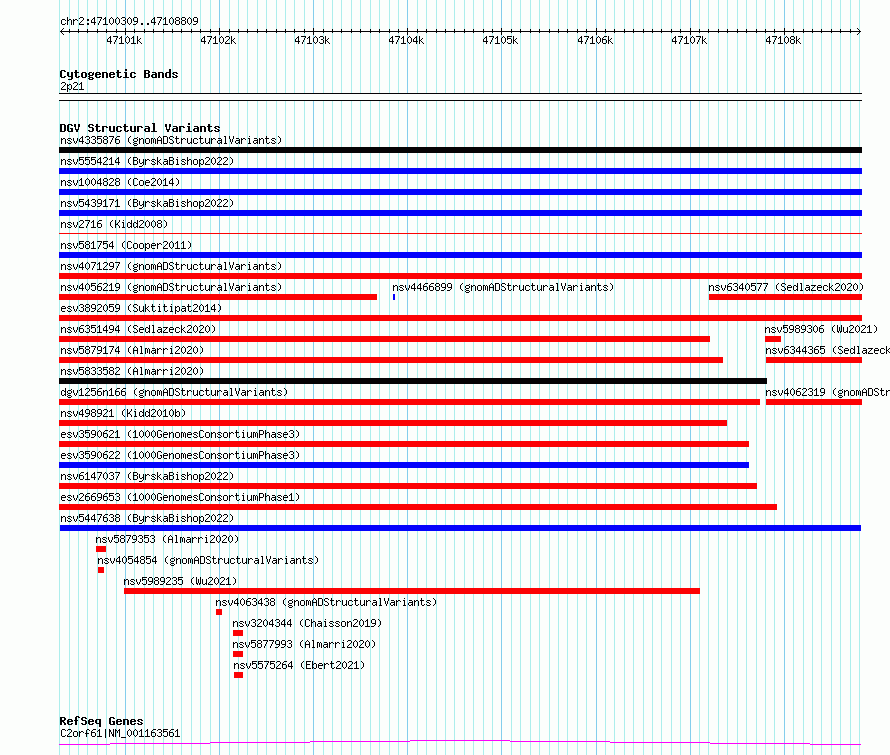
Task: Click the tiny blue mark of nsv4466899
Action: click(394, 297)
